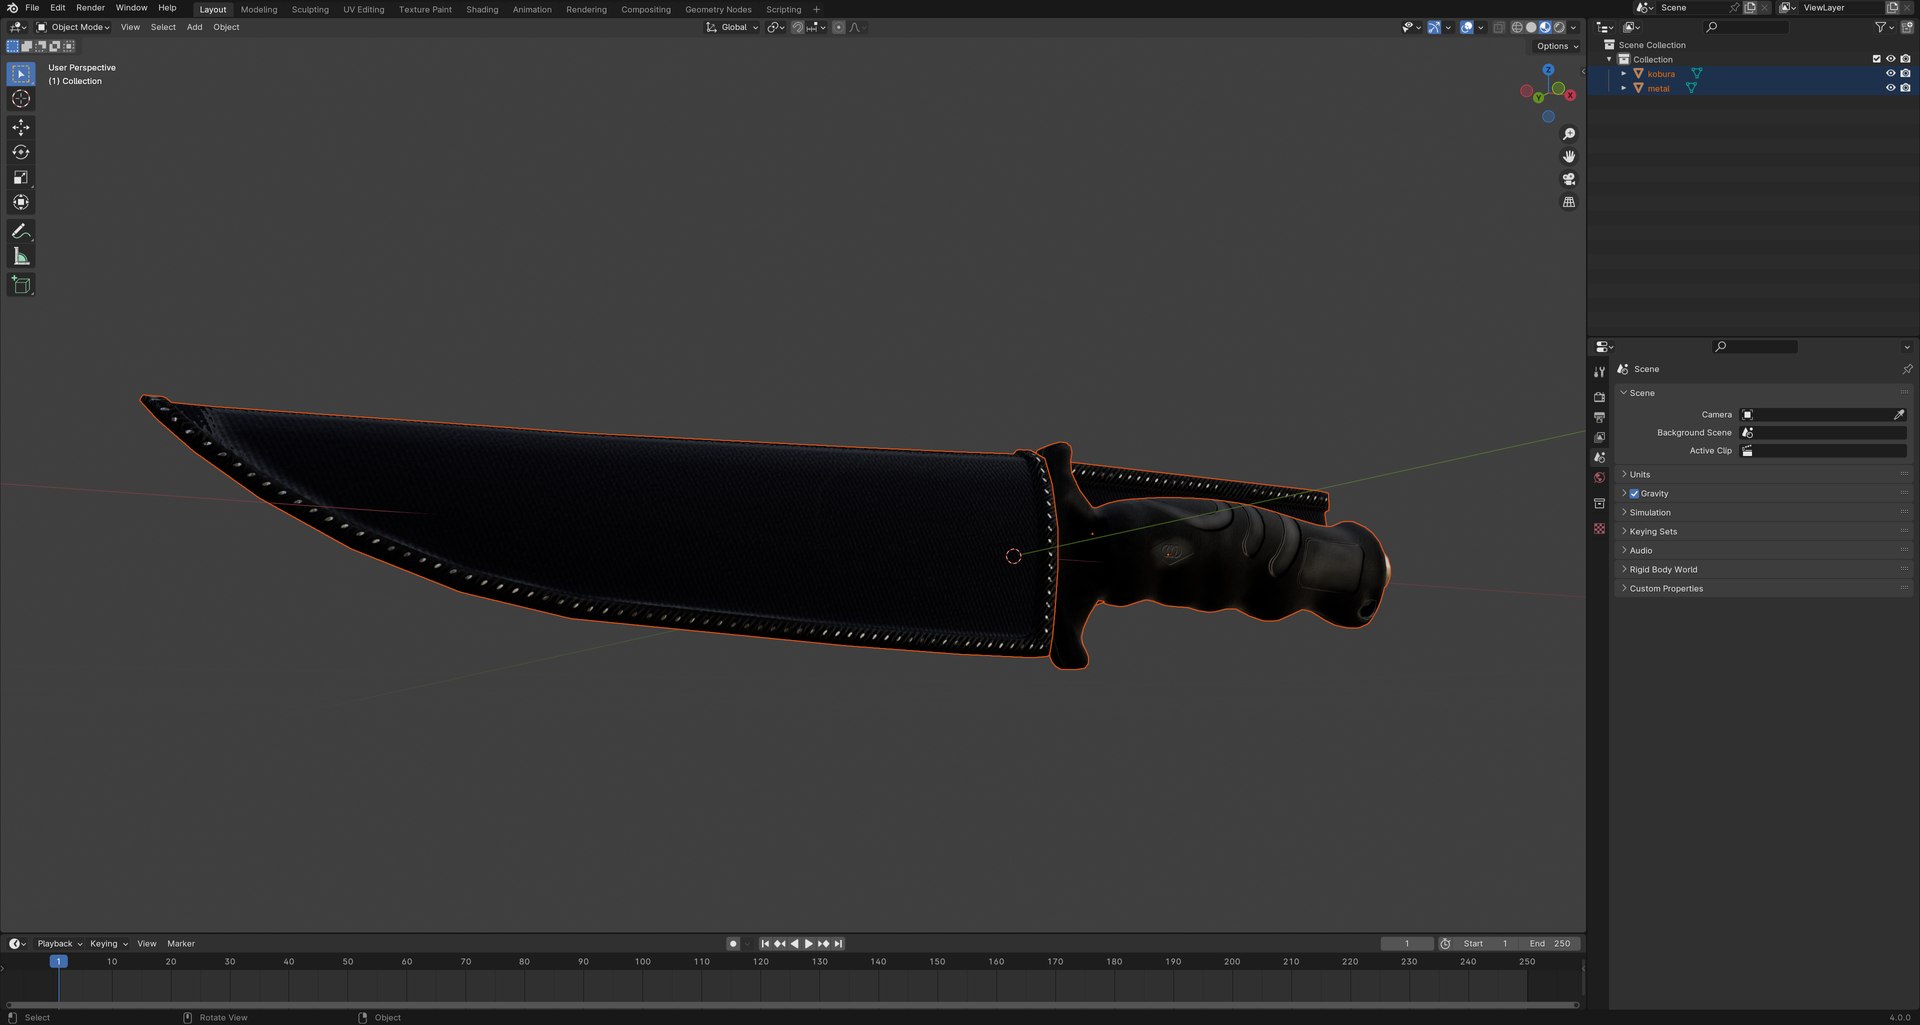The height and width of the screenshot is (1025, 1920).
Task: Select the Measure tool
Action: point(21,257)
